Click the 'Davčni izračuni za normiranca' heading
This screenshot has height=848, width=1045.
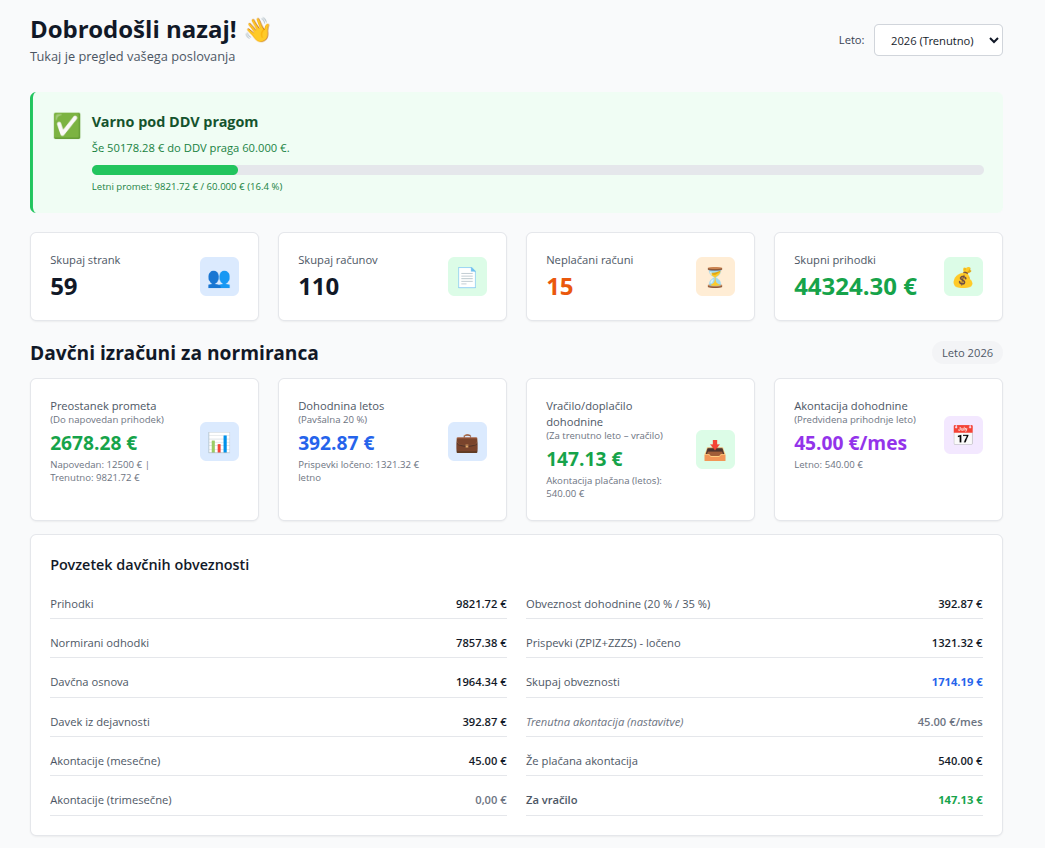tap(175, 353)
